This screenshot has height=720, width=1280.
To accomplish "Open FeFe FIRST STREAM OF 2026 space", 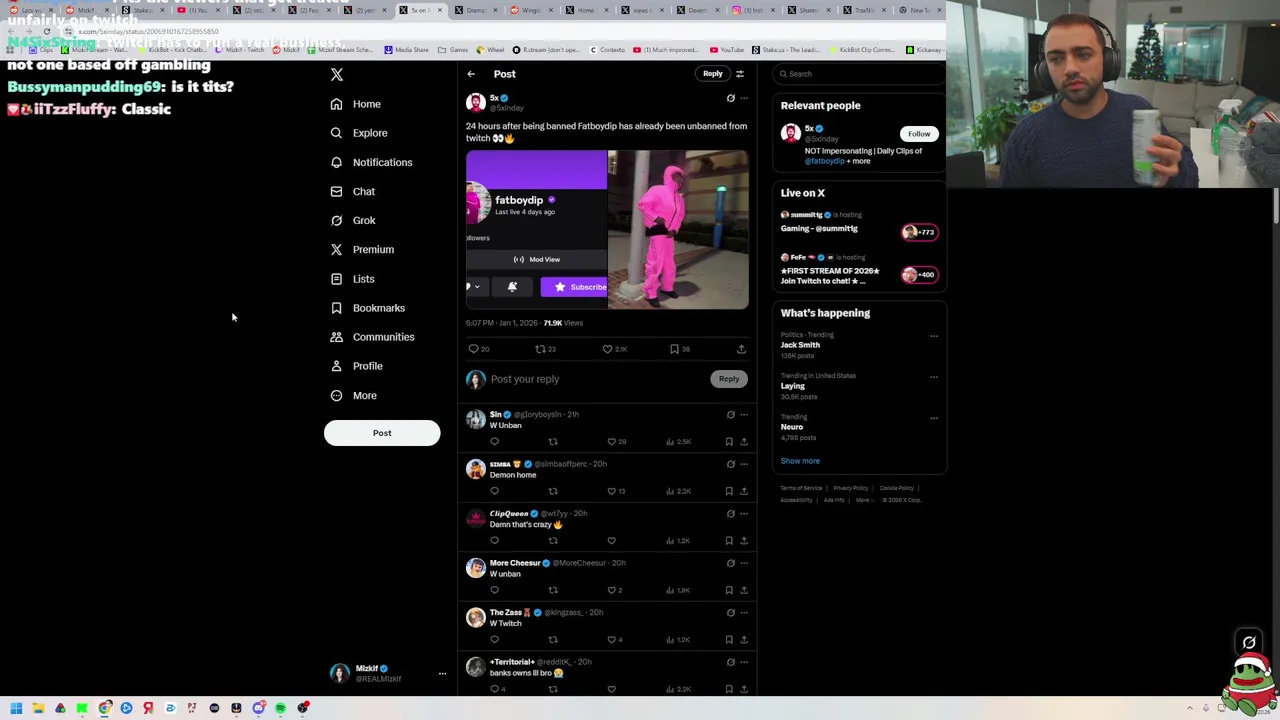I will point(860,270).
